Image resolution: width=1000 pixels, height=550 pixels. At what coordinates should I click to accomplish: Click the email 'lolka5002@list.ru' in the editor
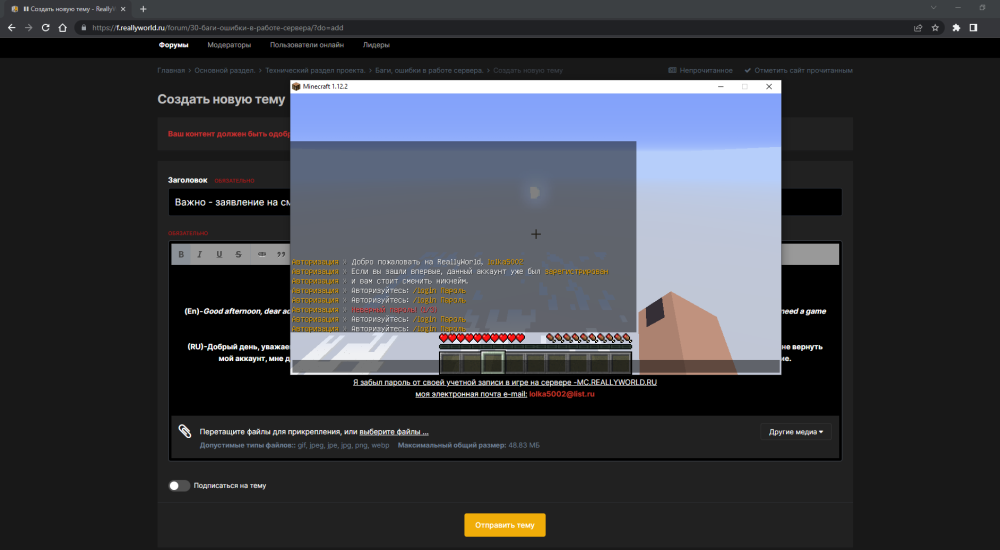(x=562, y=394)
